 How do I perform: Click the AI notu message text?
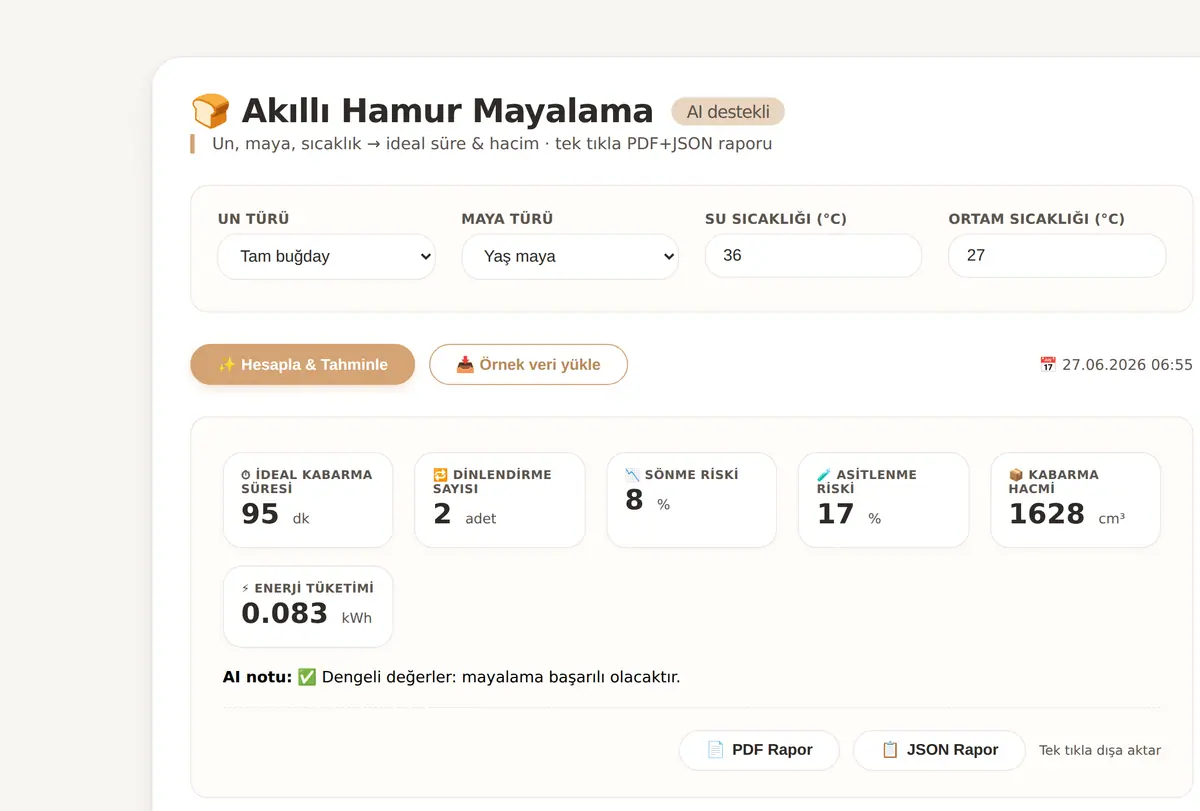point(501,677)
